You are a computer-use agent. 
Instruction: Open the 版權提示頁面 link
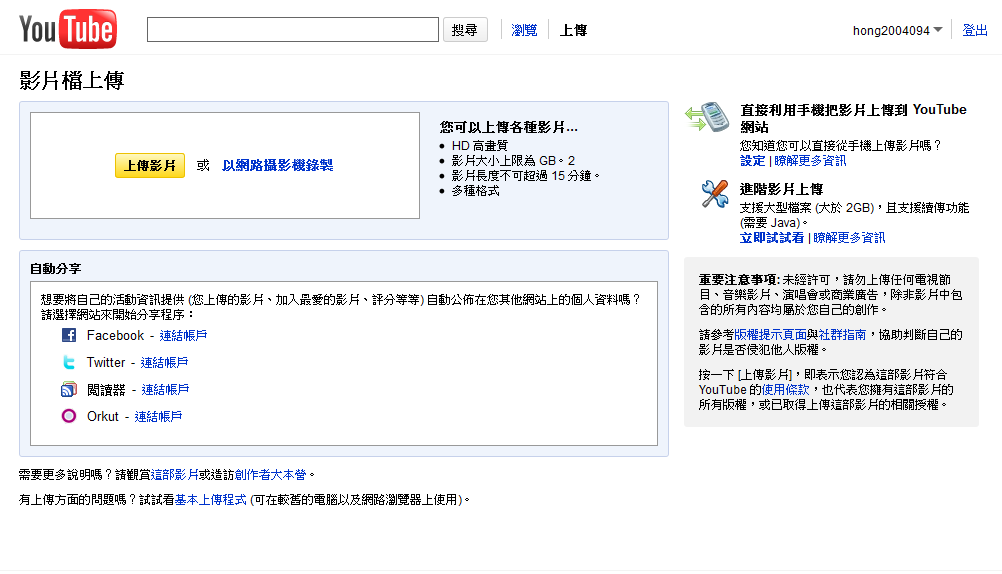(x=770, y=334)
